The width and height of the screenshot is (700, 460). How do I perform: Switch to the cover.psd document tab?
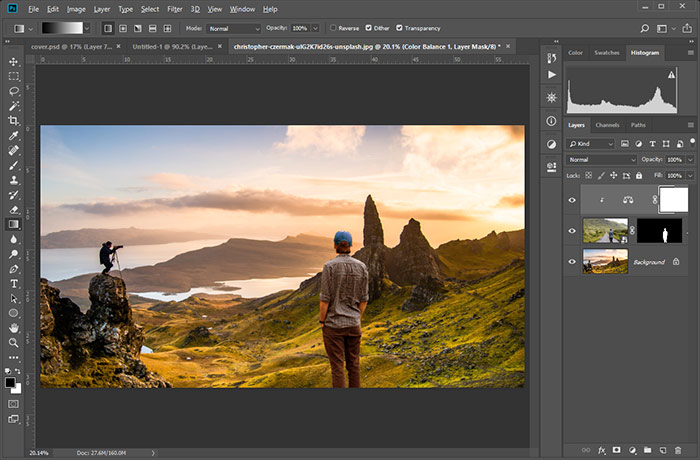pyautogui.click(x=71, y=46)
